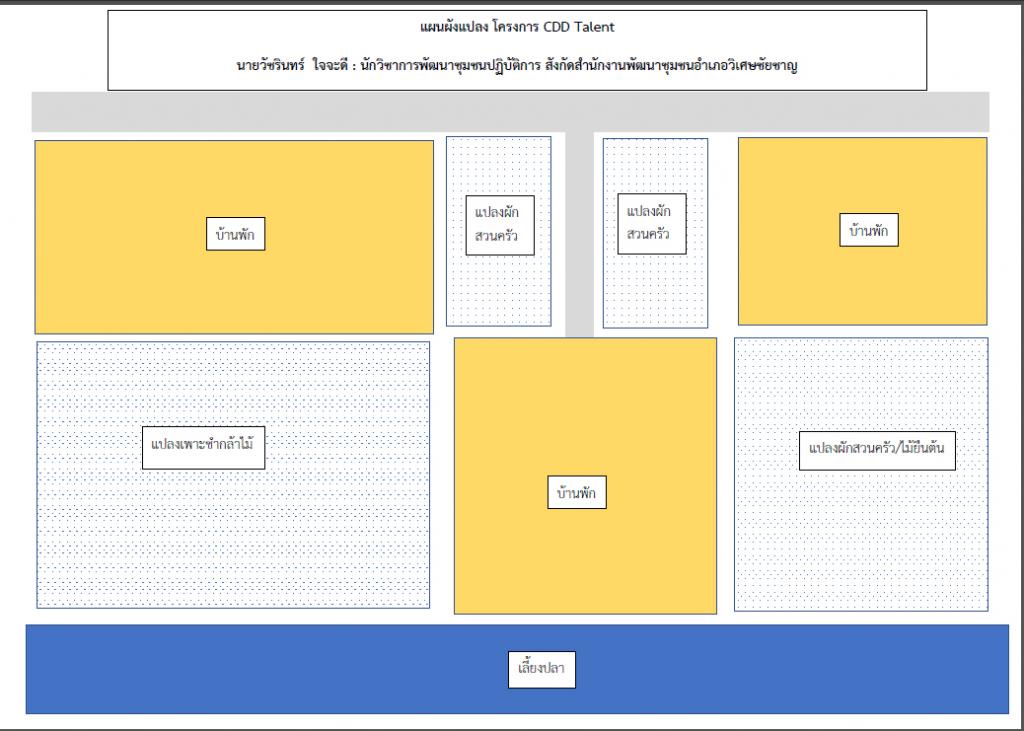Click the เลี้ยงปลา label box
Image resolution: width=1024 pixels, height=731 pixels.
(543, 669)
